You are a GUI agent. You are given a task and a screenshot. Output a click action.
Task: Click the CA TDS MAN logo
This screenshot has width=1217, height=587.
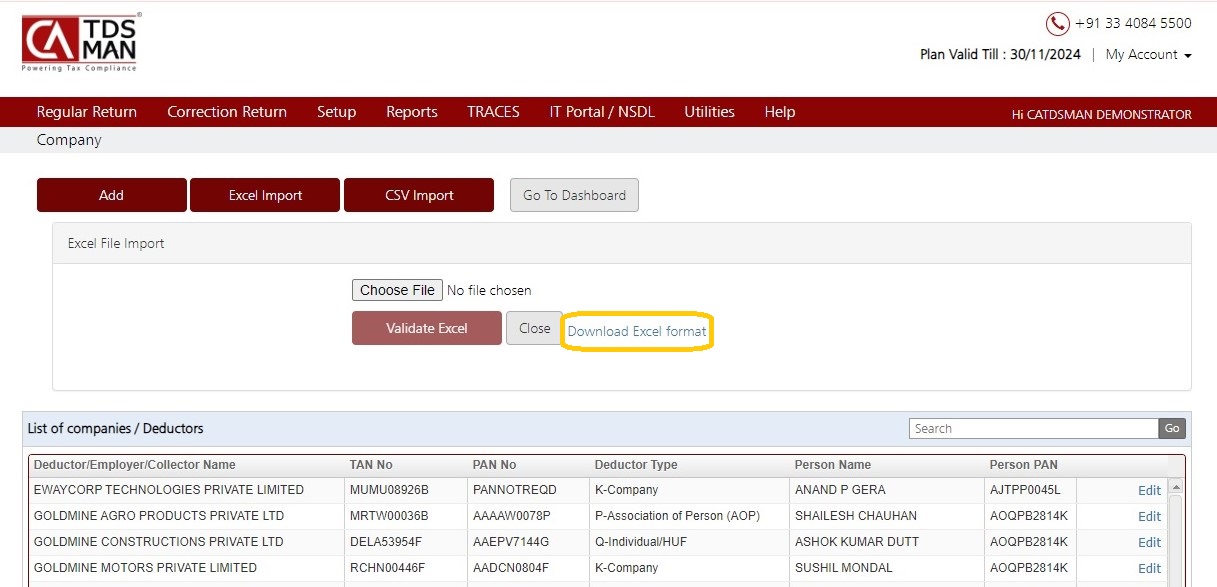[81, 42]
